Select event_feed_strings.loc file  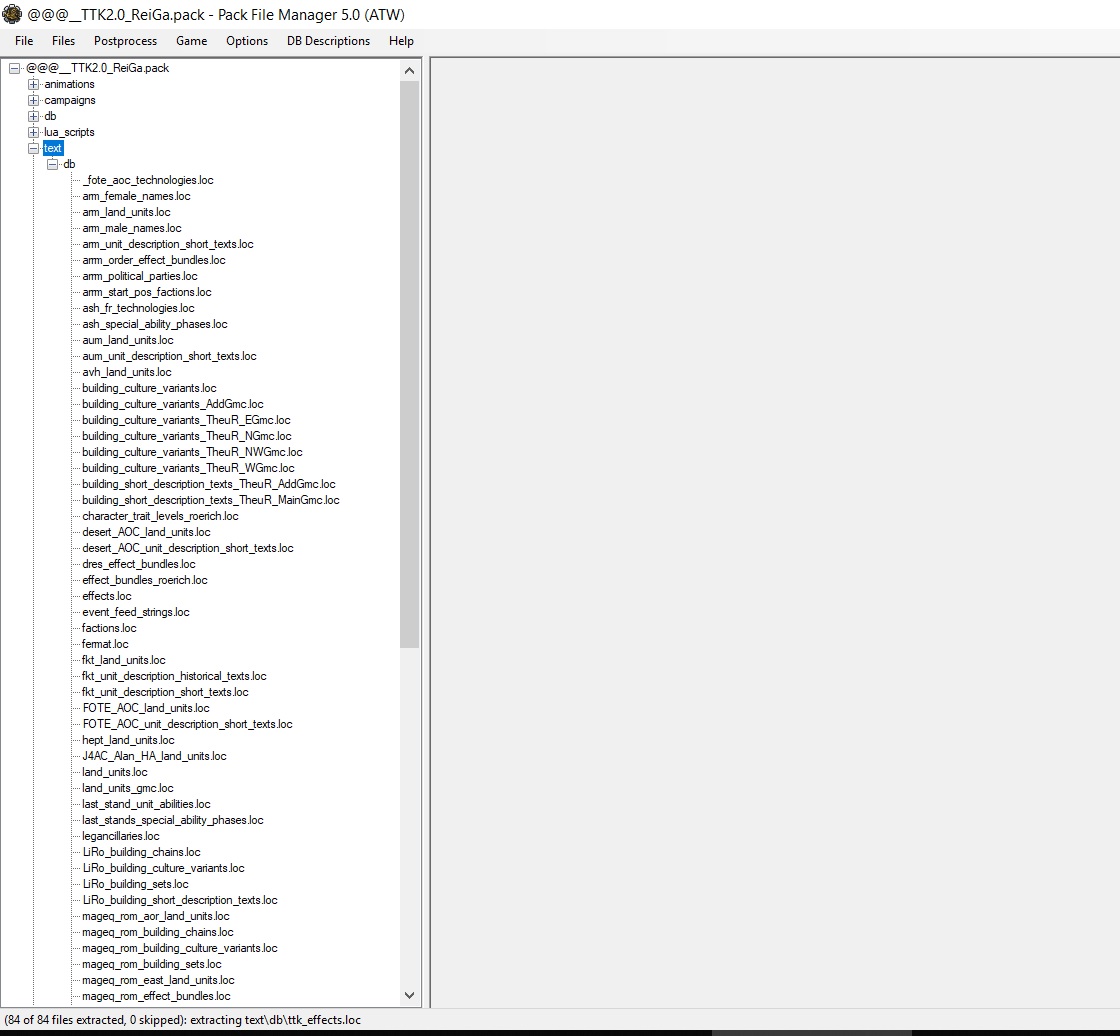[136, 612]
